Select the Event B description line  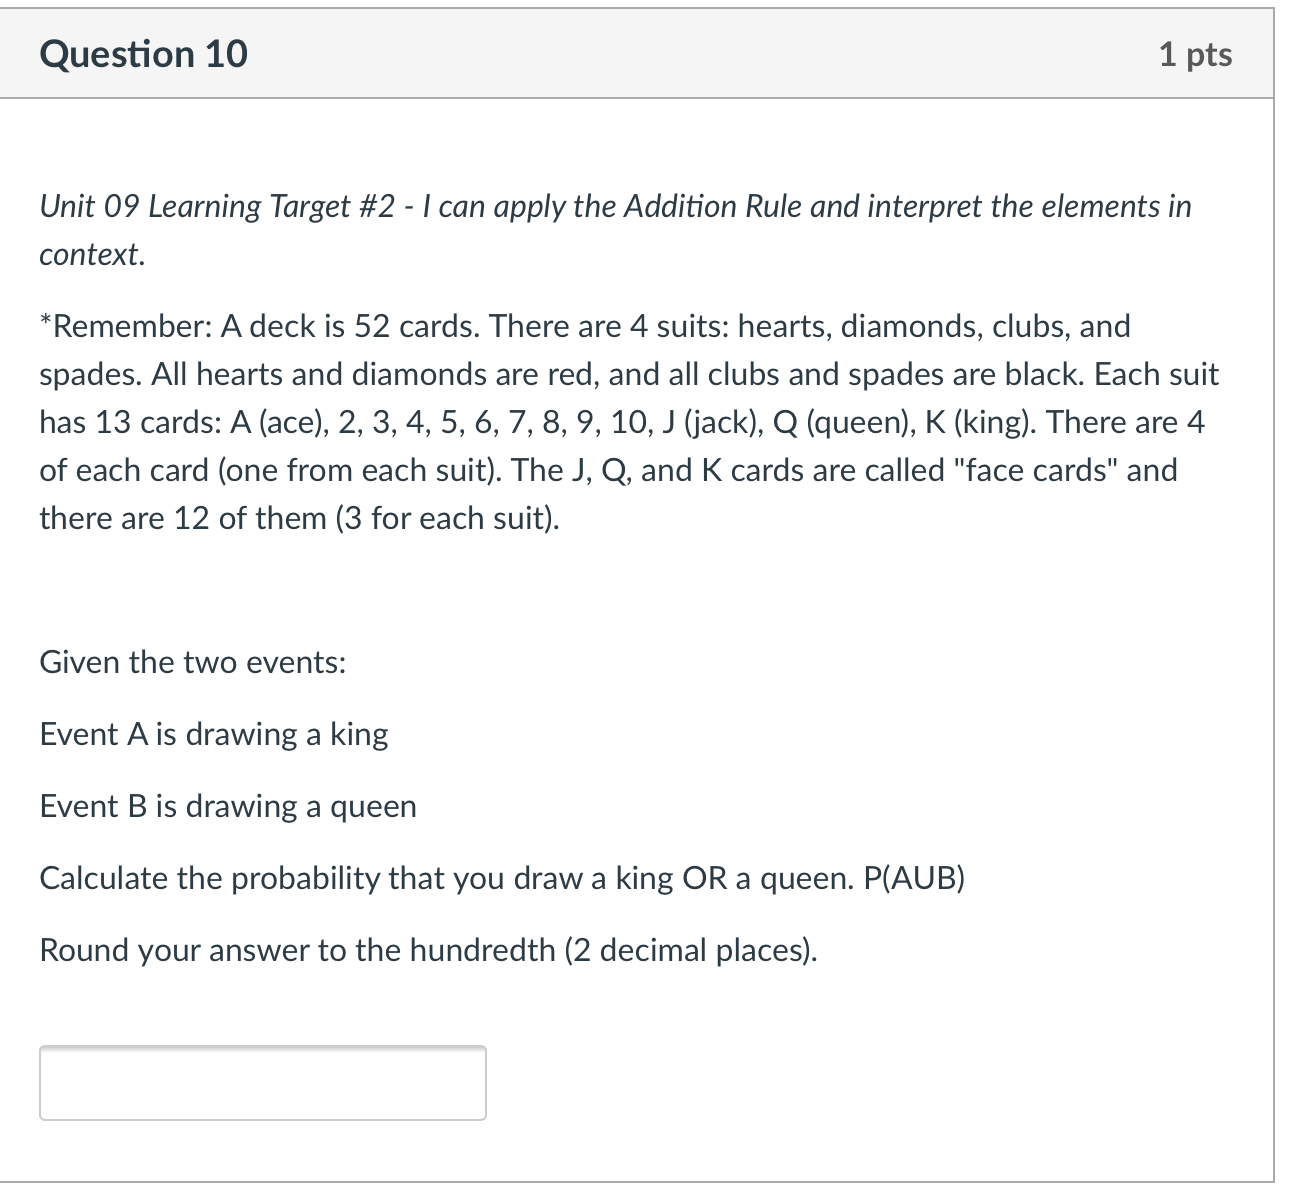pyautogui.click(x=227, y=806)
